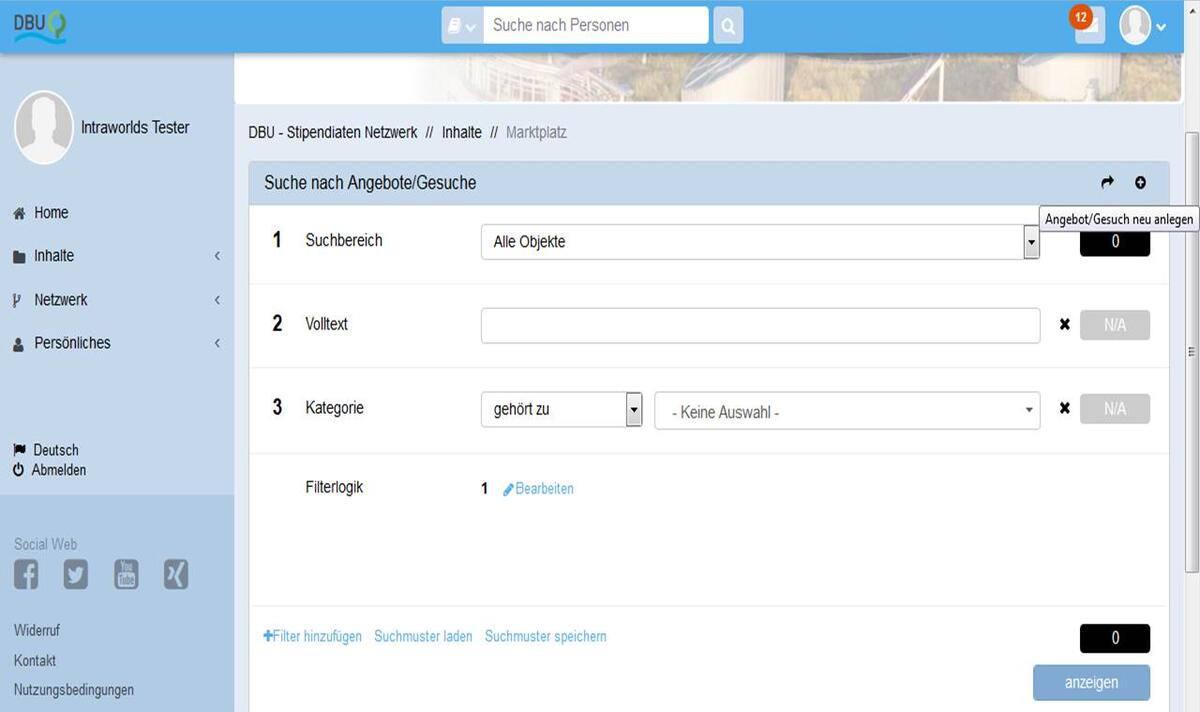
Task: Click the 'anzeigen' button
Action: [1091, 683]
